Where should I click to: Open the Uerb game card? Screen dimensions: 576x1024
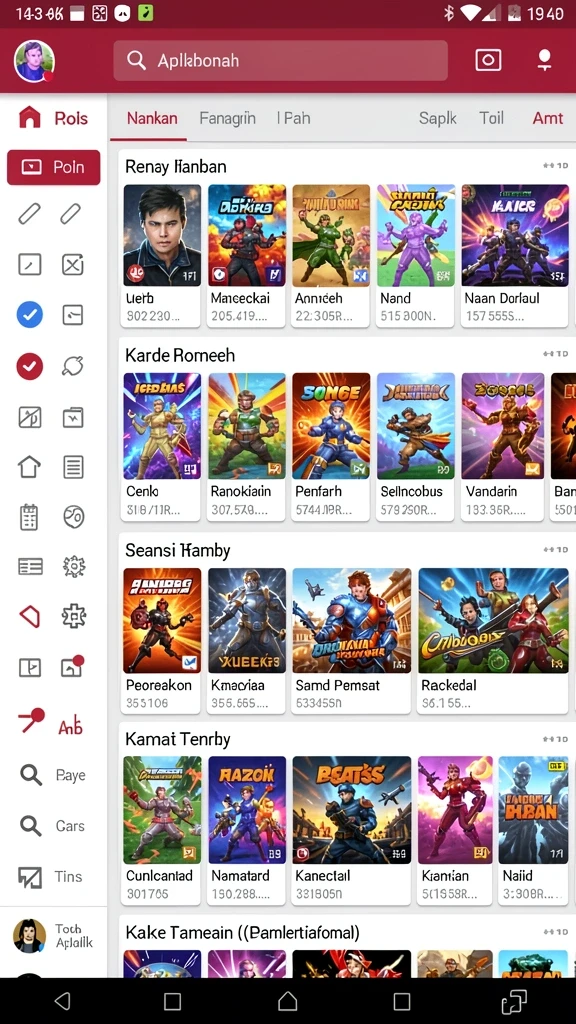pyautogui.click(x=162, y=255)
